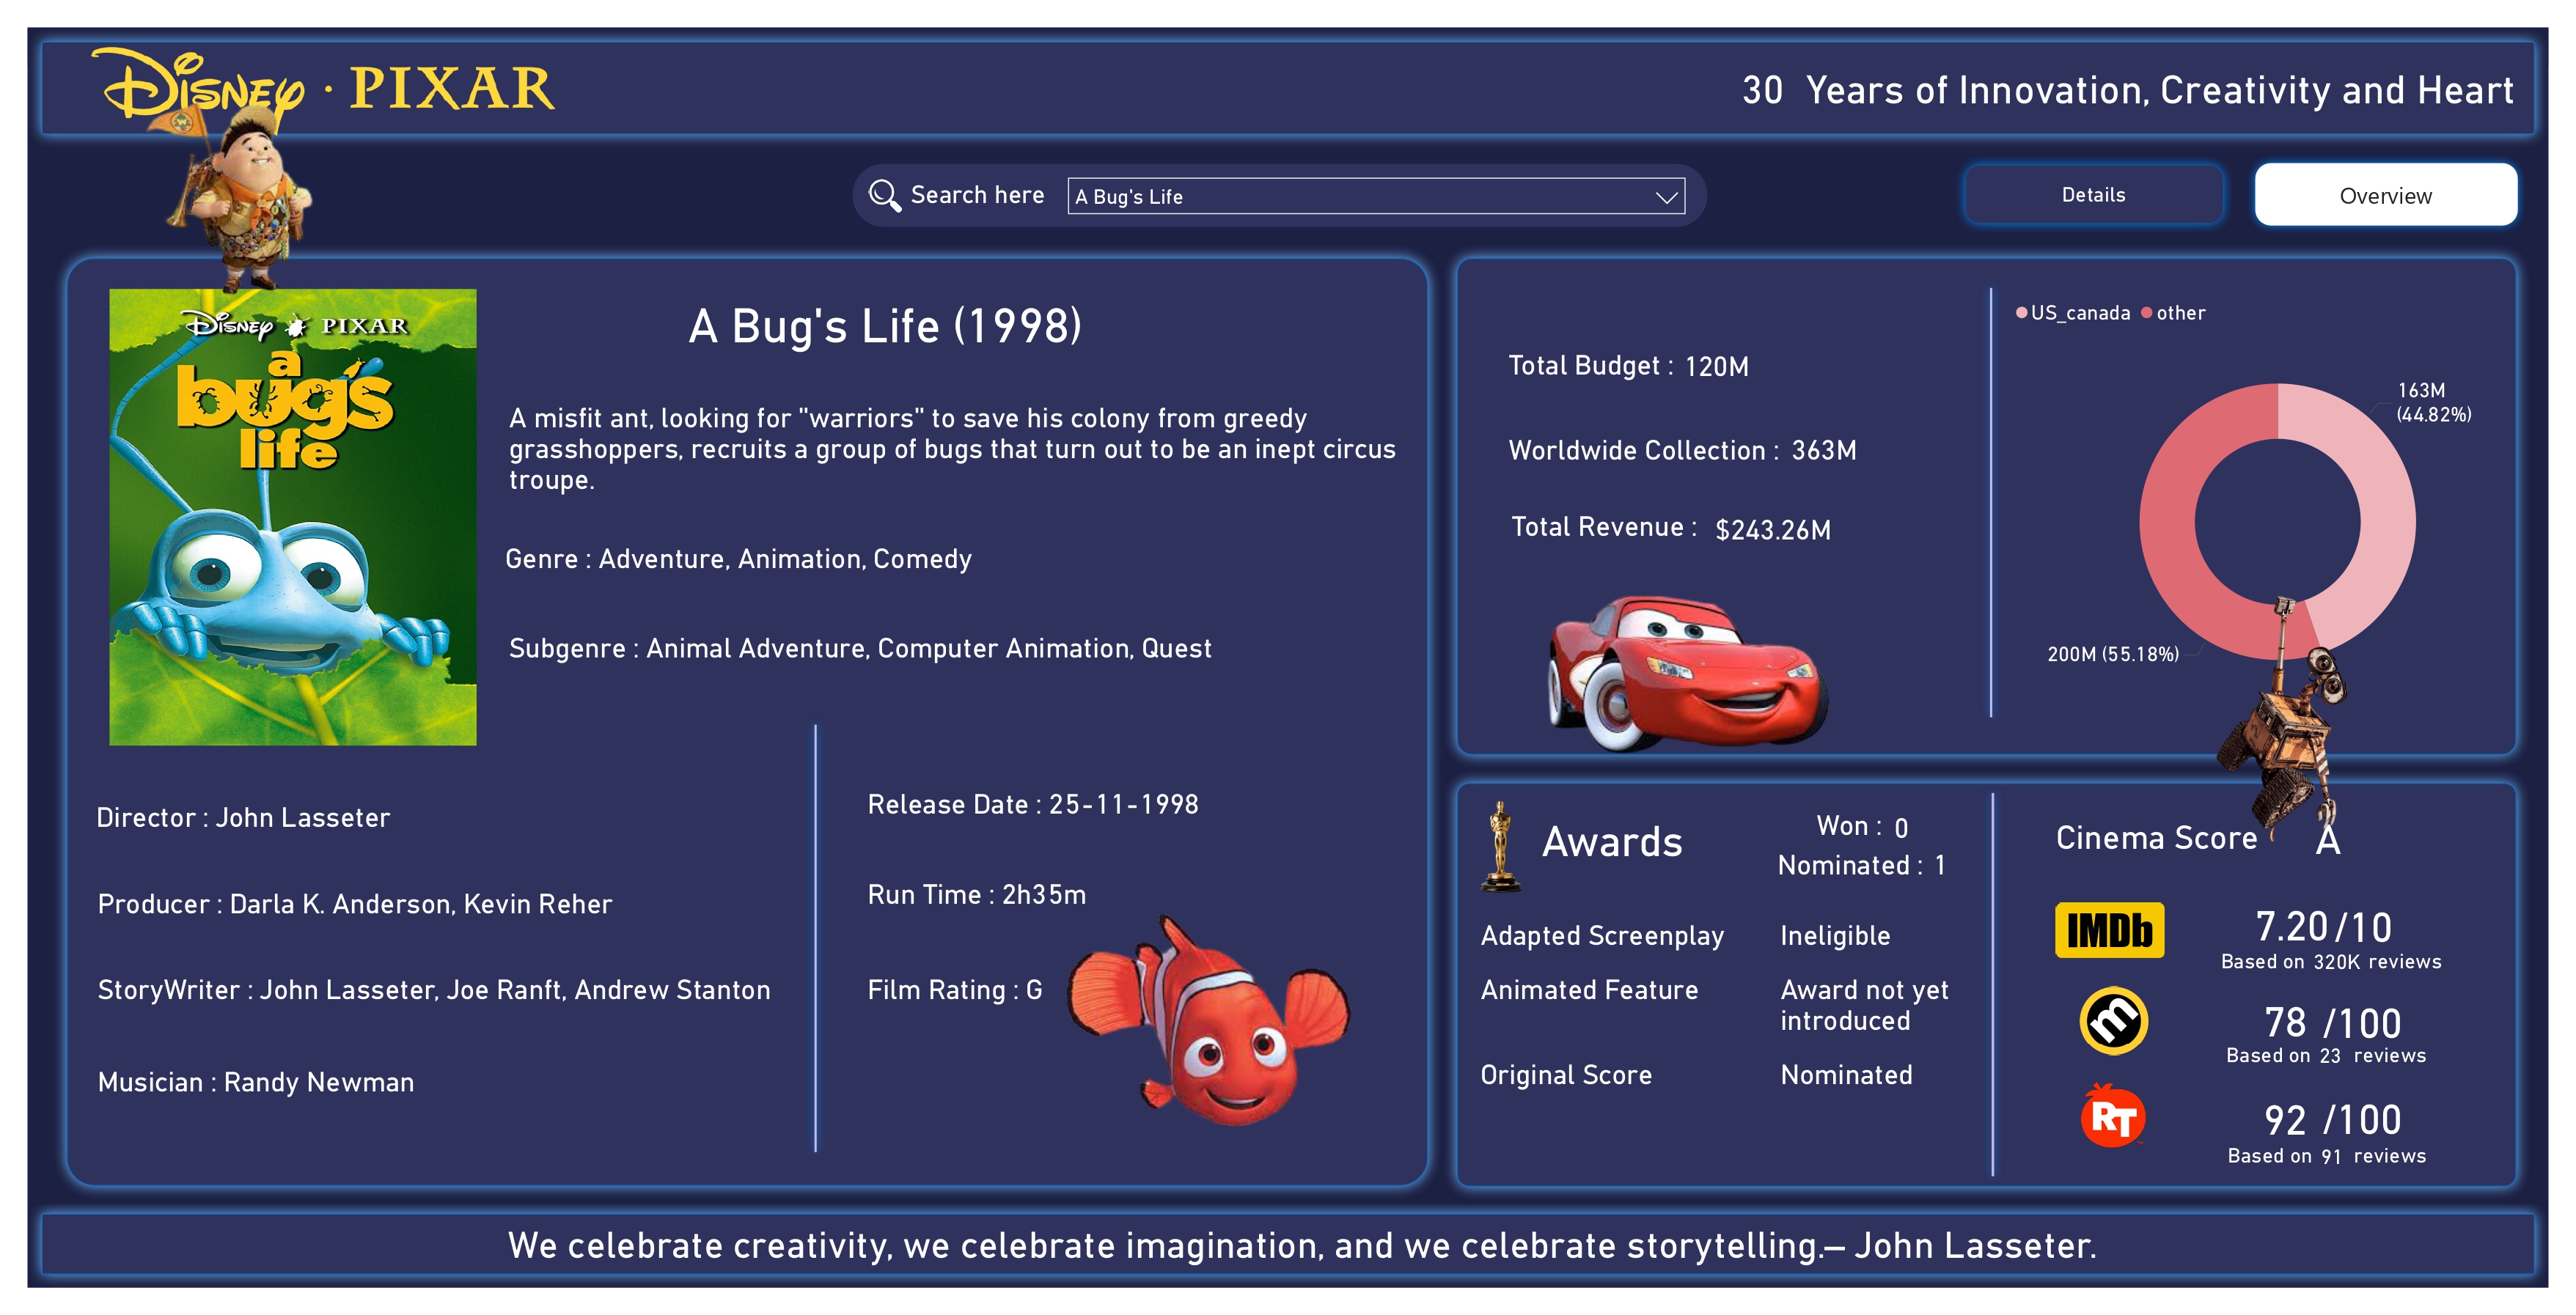Switch to the Details page button
This screenshot has width=2576, height=1315.
click(x=2093, y=195)
